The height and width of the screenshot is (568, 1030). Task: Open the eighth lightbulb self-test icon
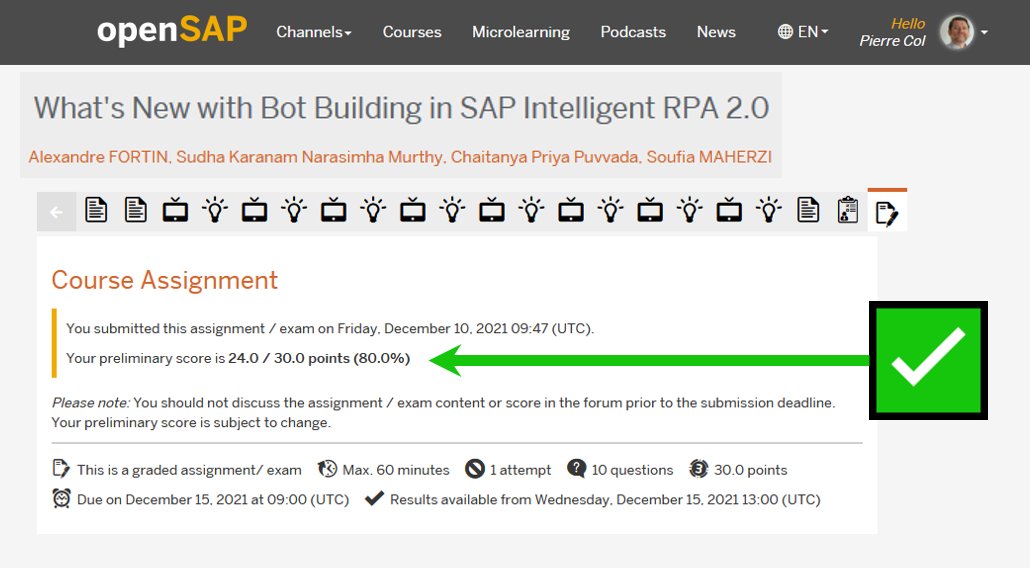coord(769,210)
